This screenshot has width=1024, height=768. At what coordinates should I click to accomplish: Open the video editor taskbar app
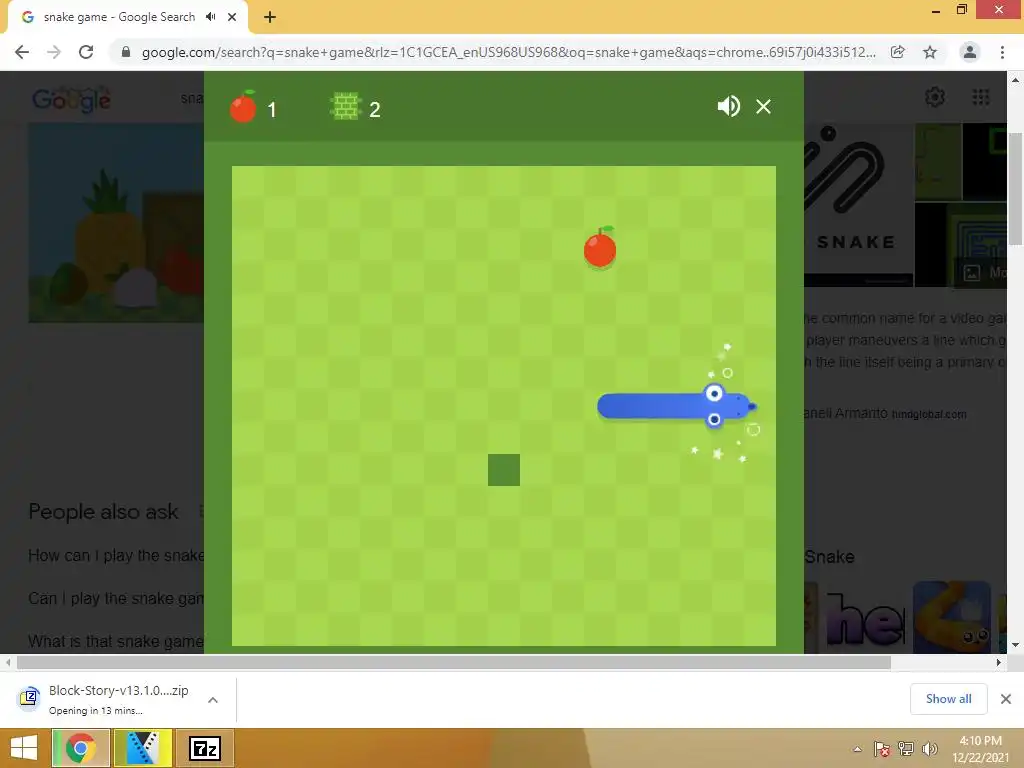(143, 748)
